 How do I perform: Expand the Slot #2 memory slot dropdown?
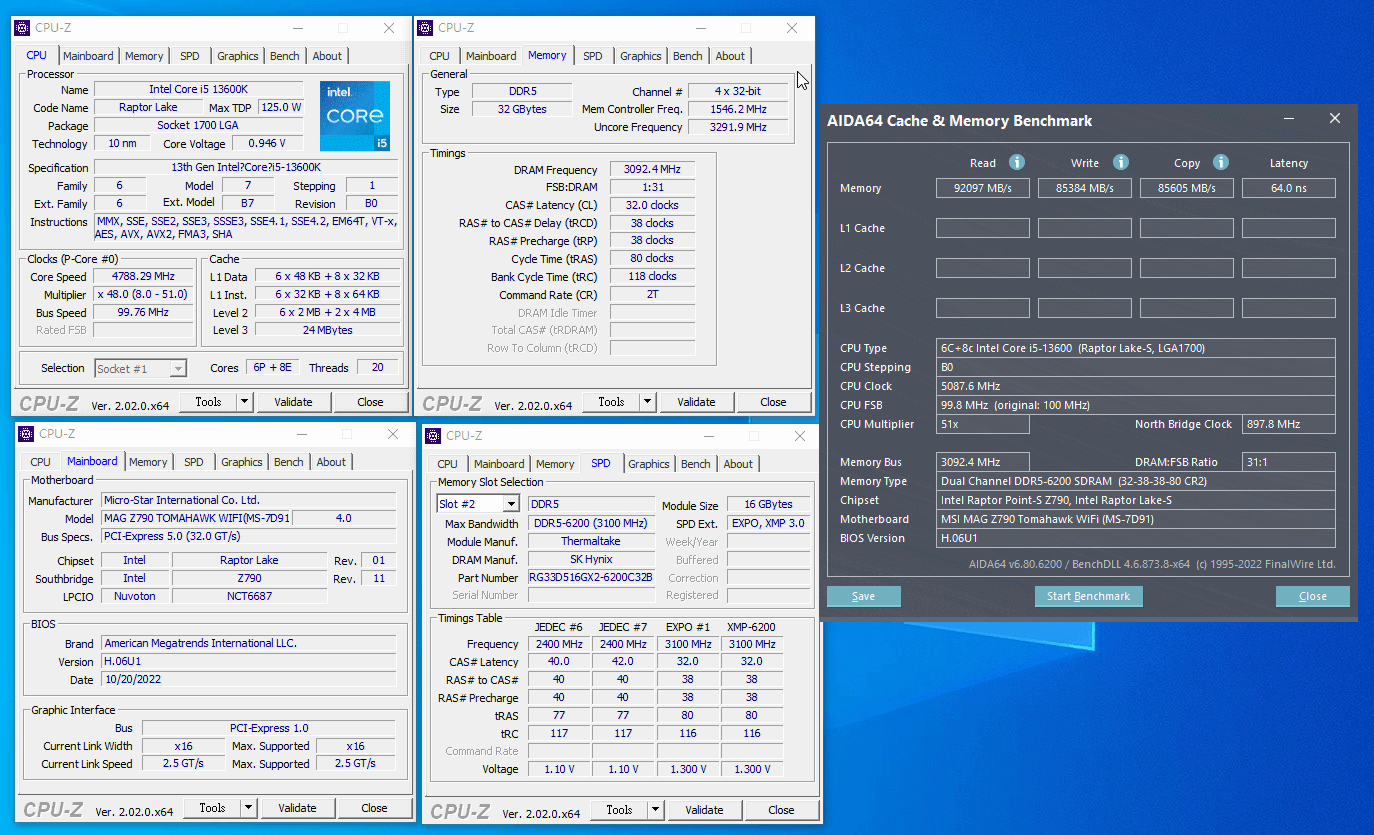[x=510, y=504]
